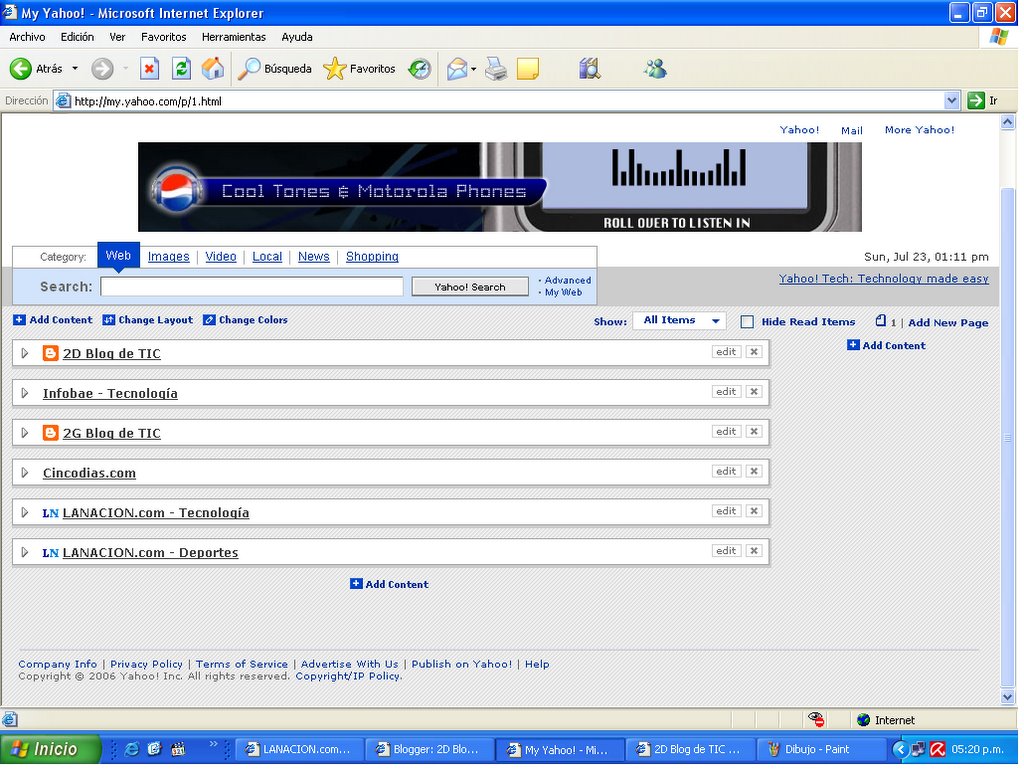Remove the 2D Blog de TIC module with X
The width and height of the screenshot is (1024, 773).
(x=754, y=352)
